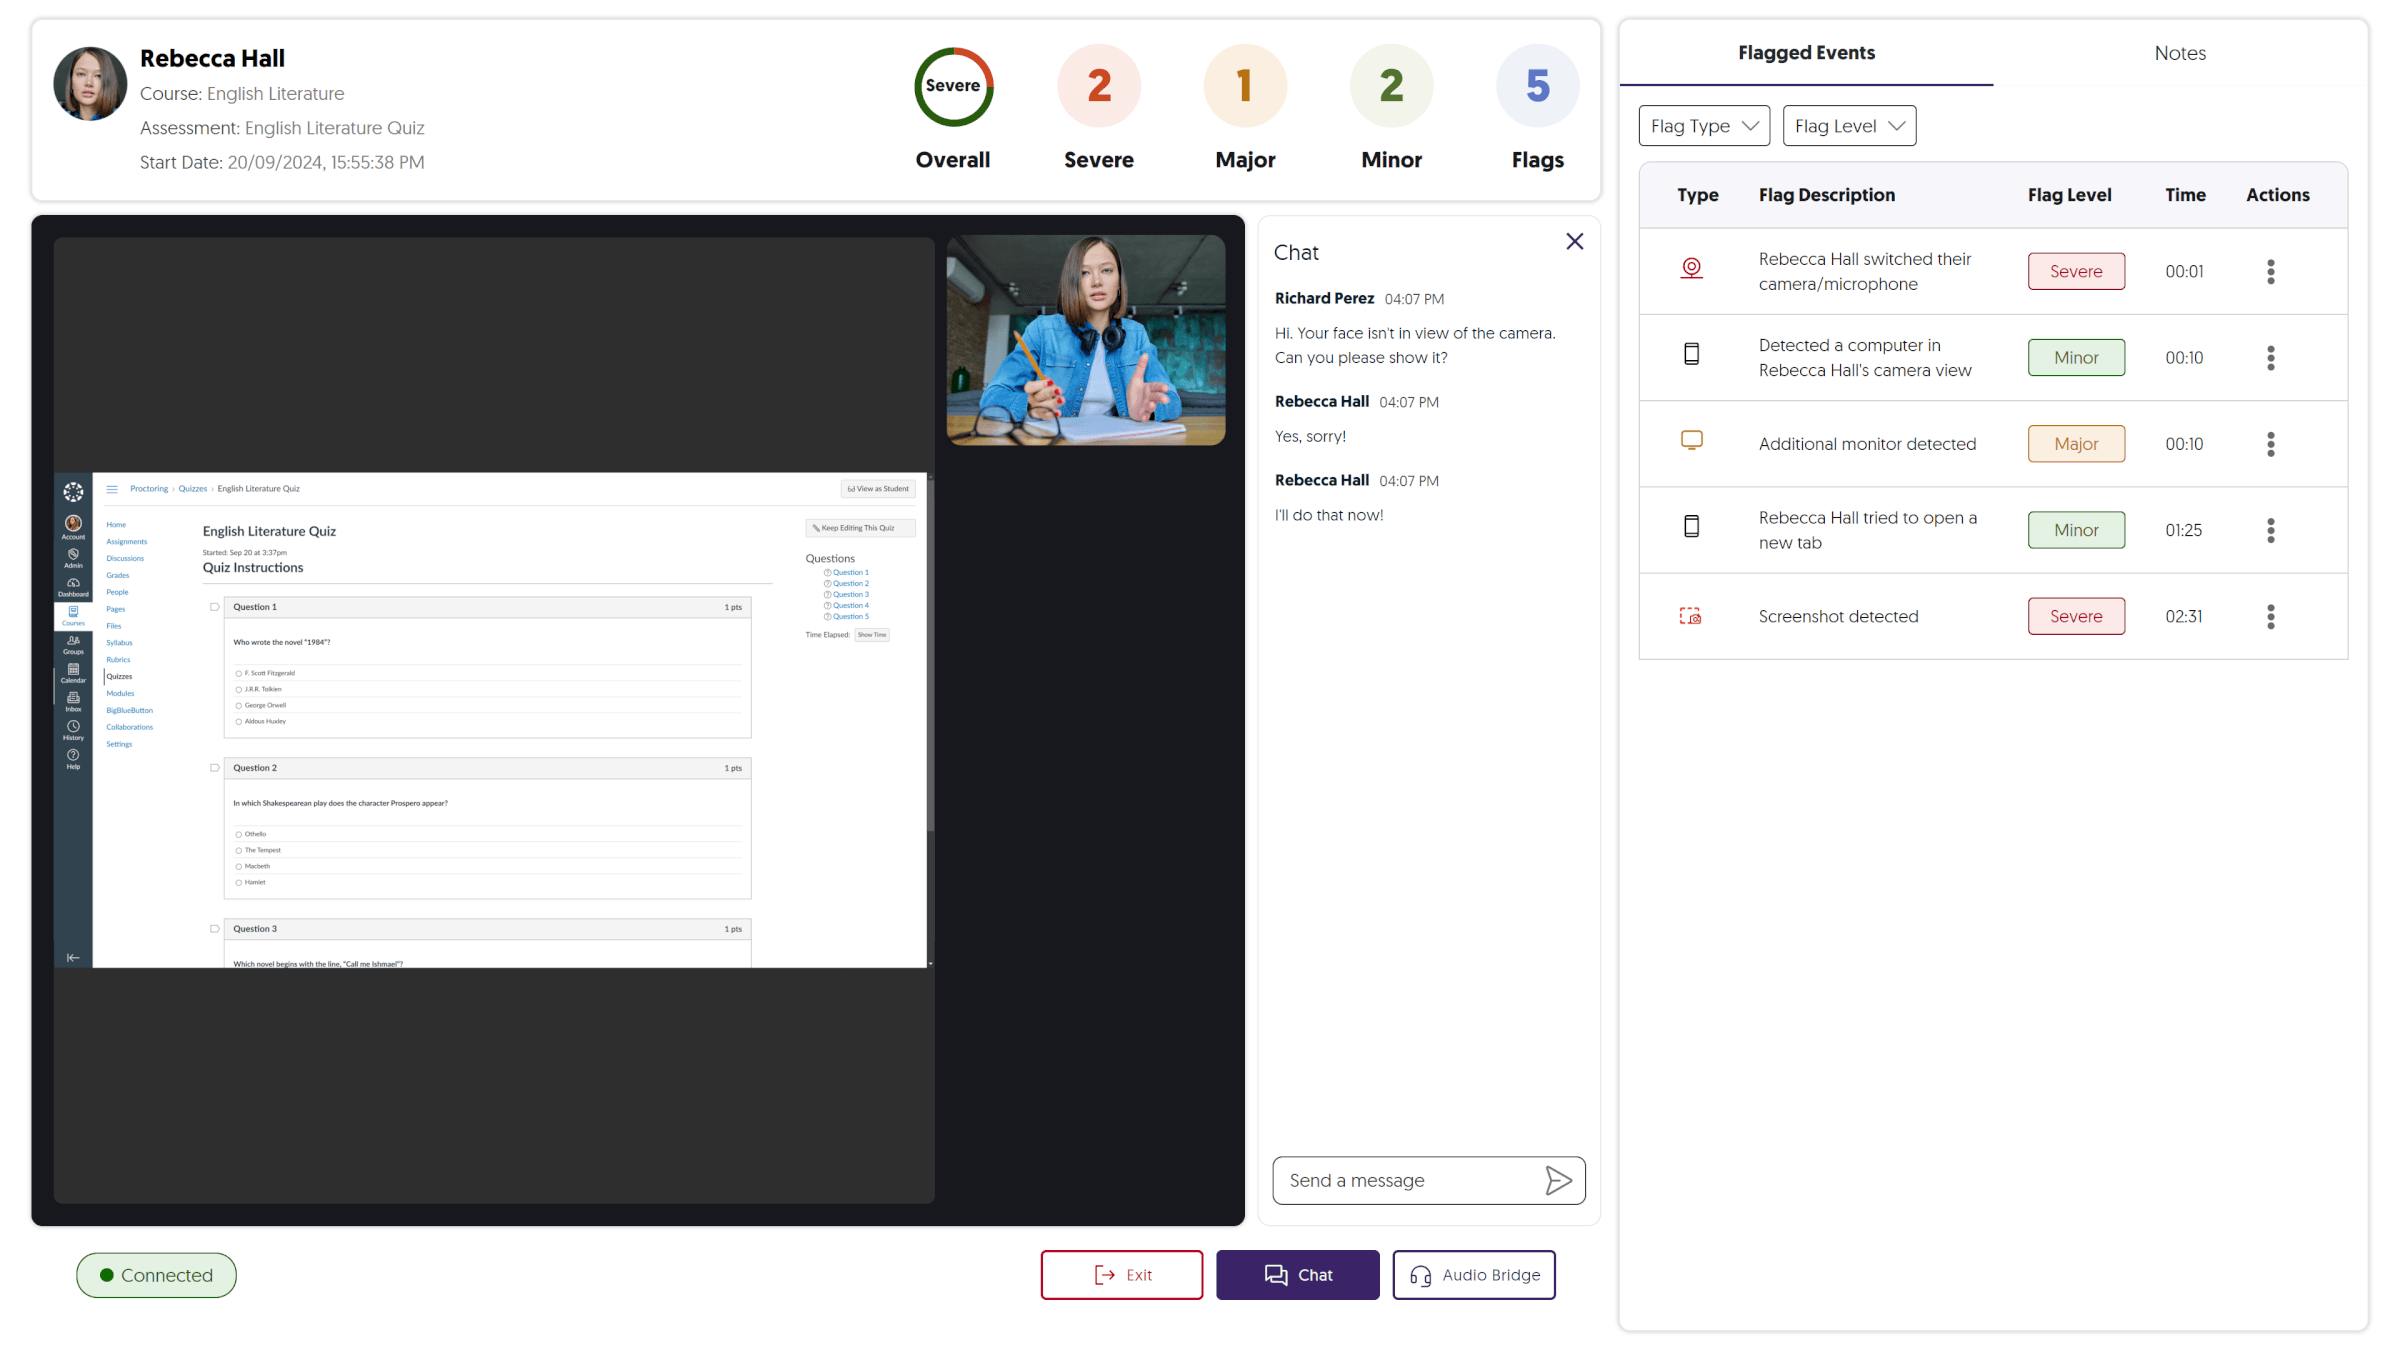The image size is (2400, 1350).
Task: Switch to the Flagged Events tab
Action: 1807,53
